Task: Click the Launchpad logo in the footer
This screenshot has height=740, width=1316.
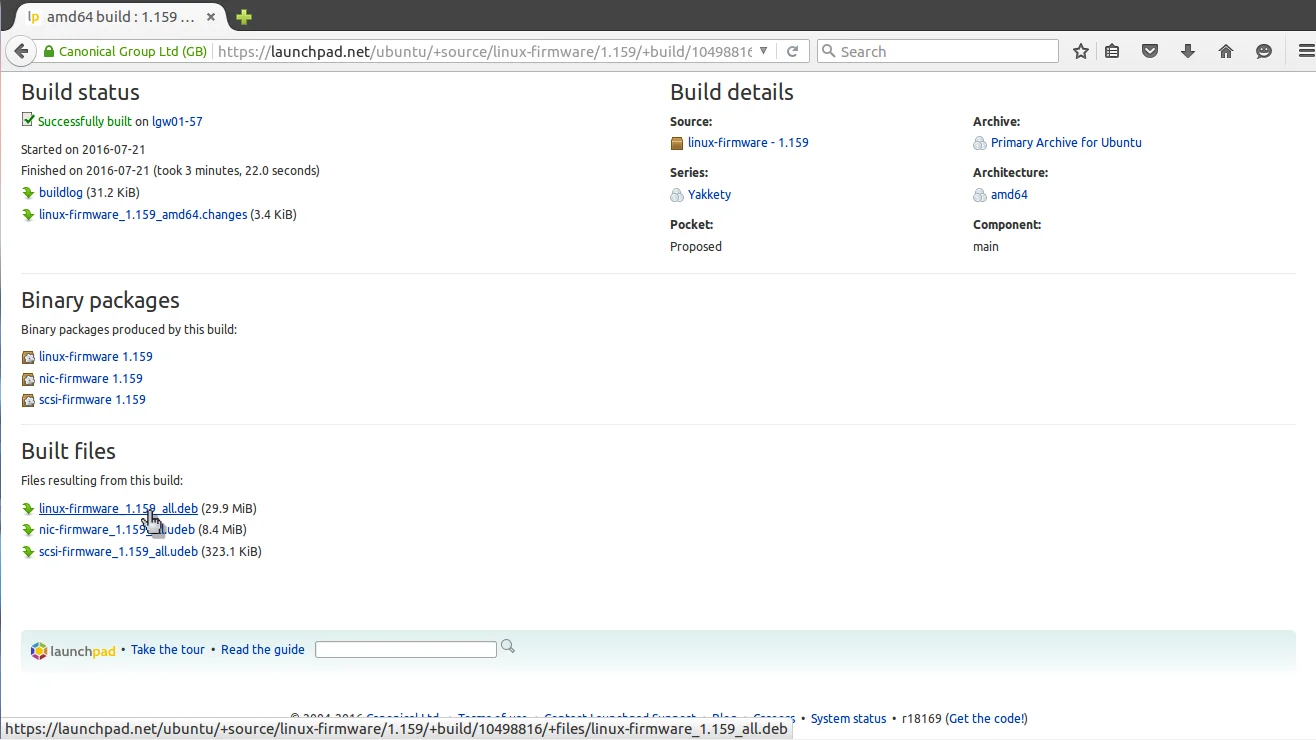Action: coord(74,651)
